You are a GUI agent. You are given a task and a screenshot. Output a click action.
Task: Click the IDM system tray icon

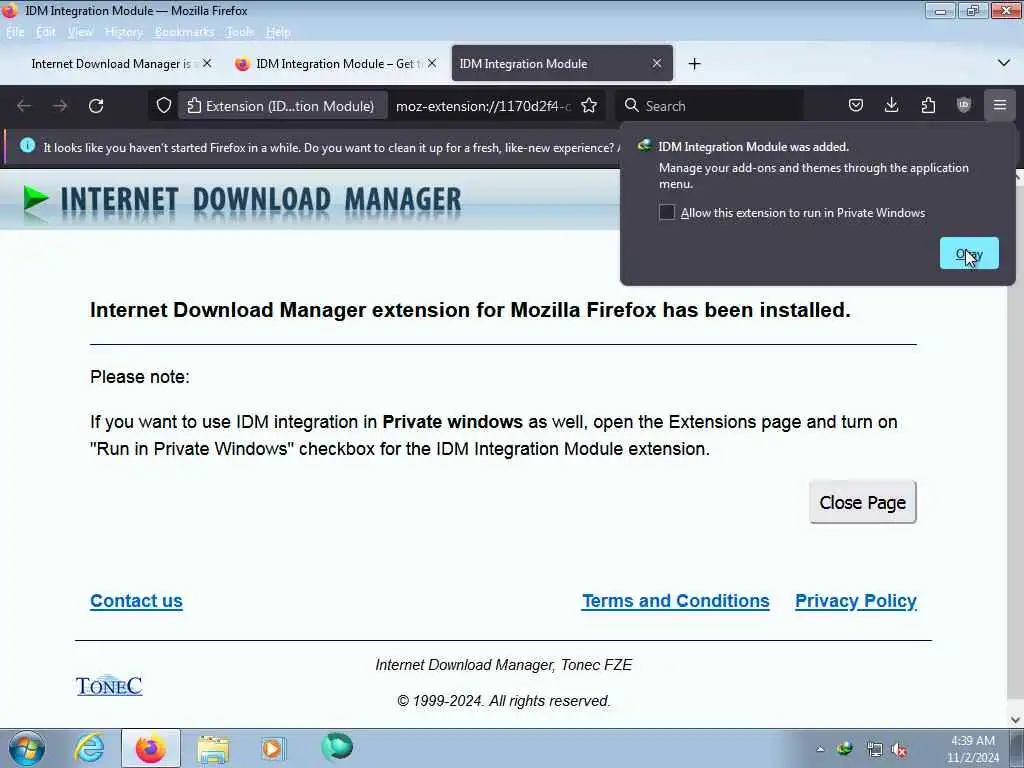click(845, 748)
